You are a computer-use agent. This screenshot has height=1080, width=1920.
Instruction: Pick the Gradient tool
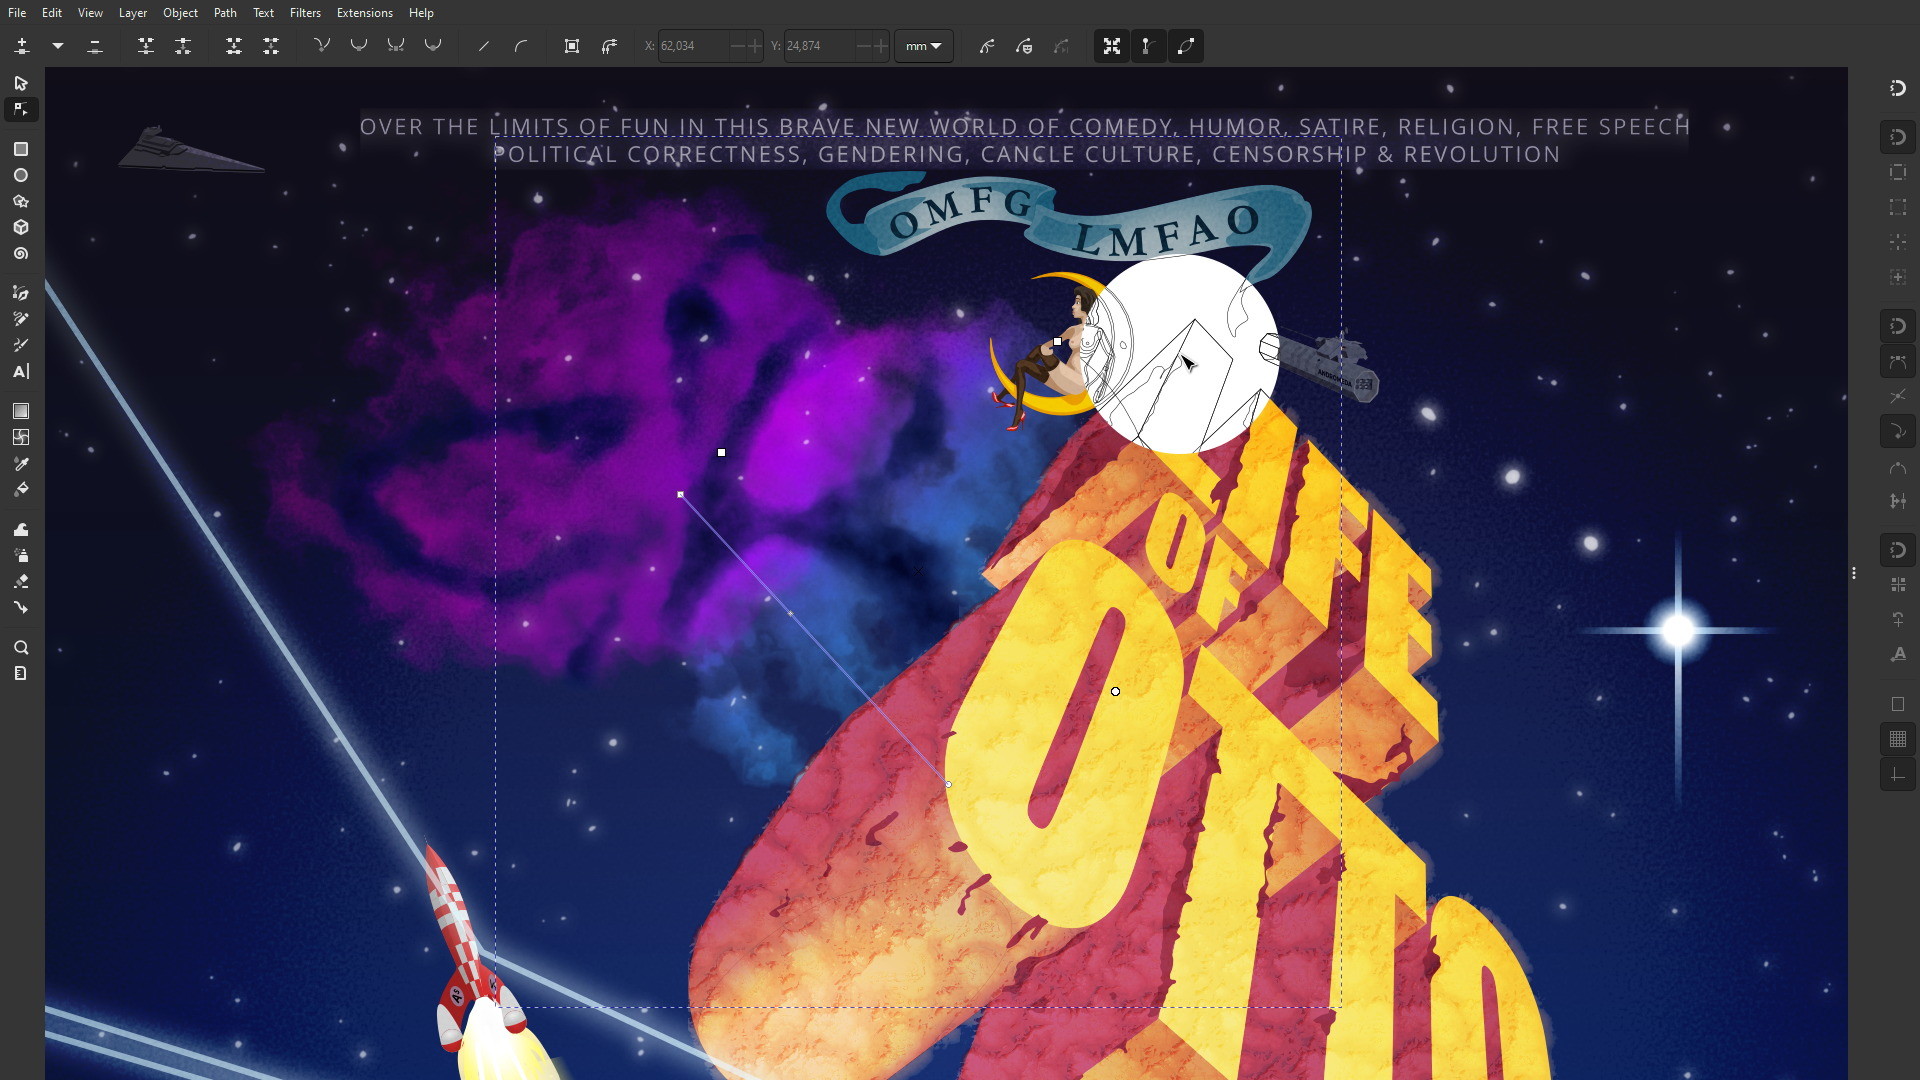click(x=21, y=411)
